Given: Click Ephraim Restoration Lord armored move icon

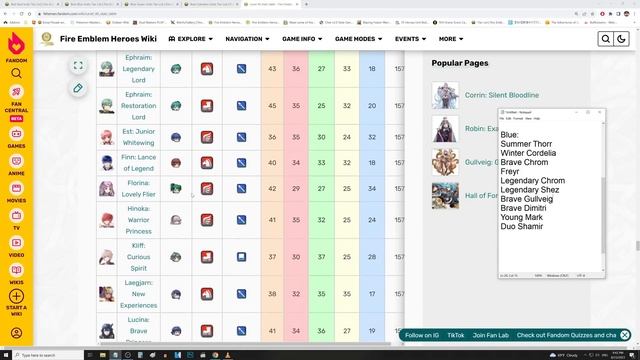Looking at the screenshot, I should [x=207, y=106].
